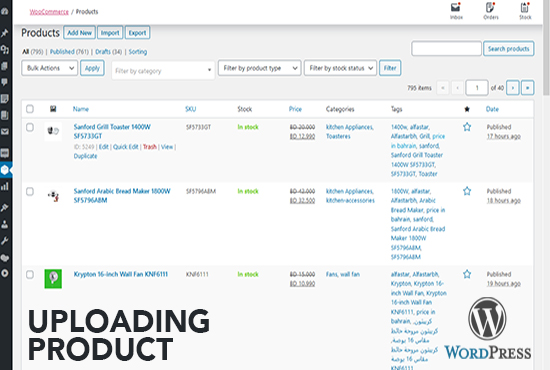Open Analytics bar-chart sidebar icon
The image size is (550, 370).
5,187
